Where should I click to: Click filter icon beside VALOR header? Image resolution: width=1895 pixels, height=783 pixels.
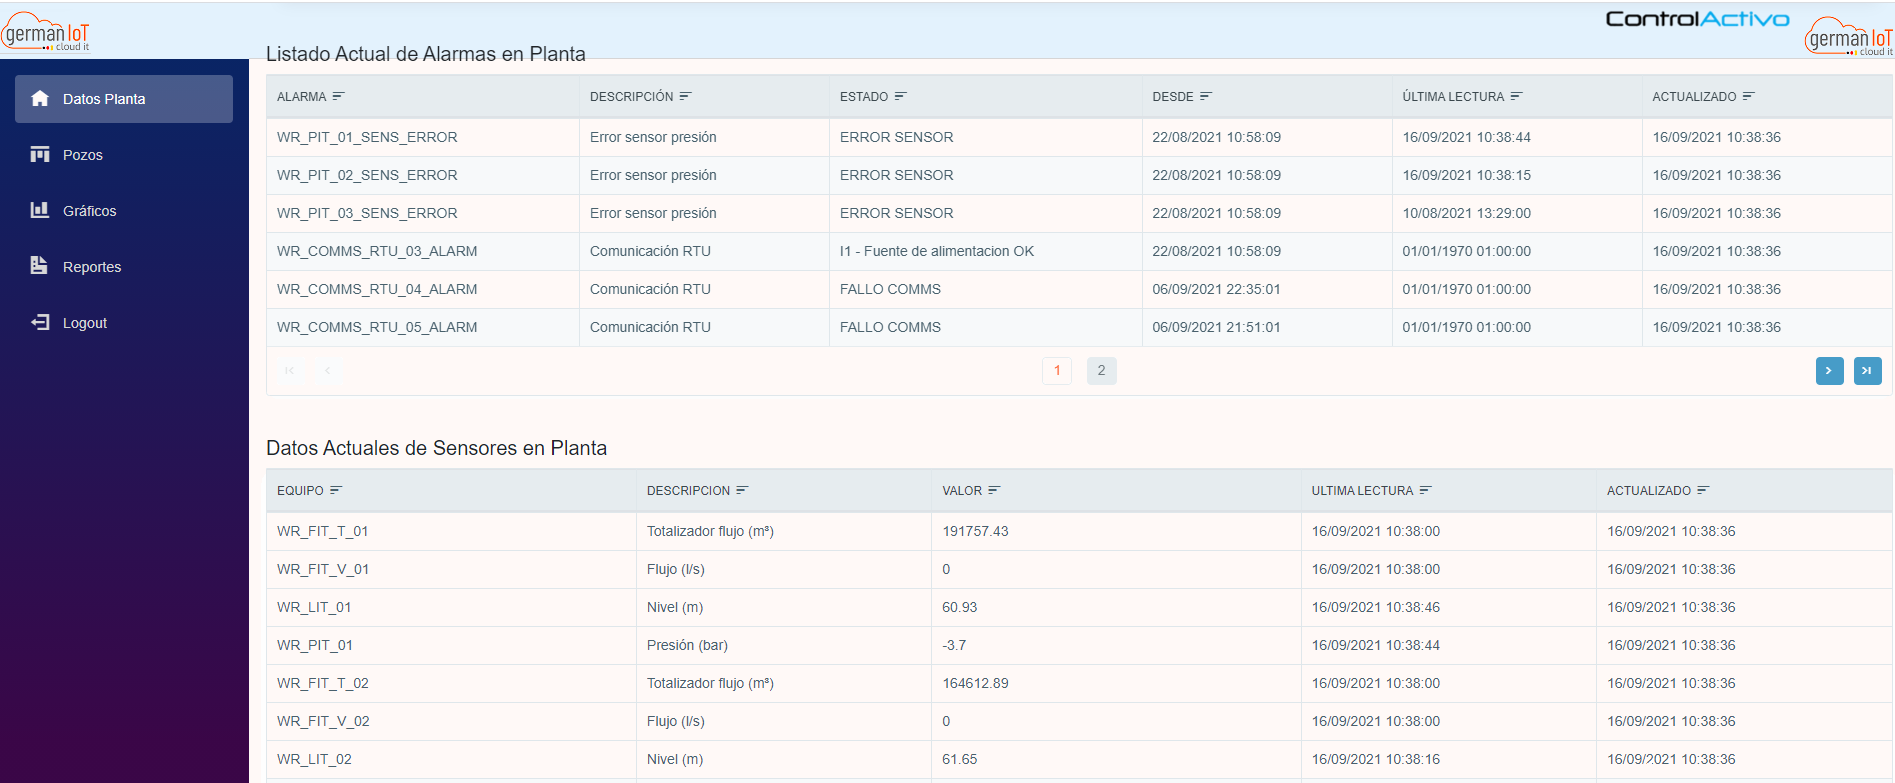coord(994,490)
